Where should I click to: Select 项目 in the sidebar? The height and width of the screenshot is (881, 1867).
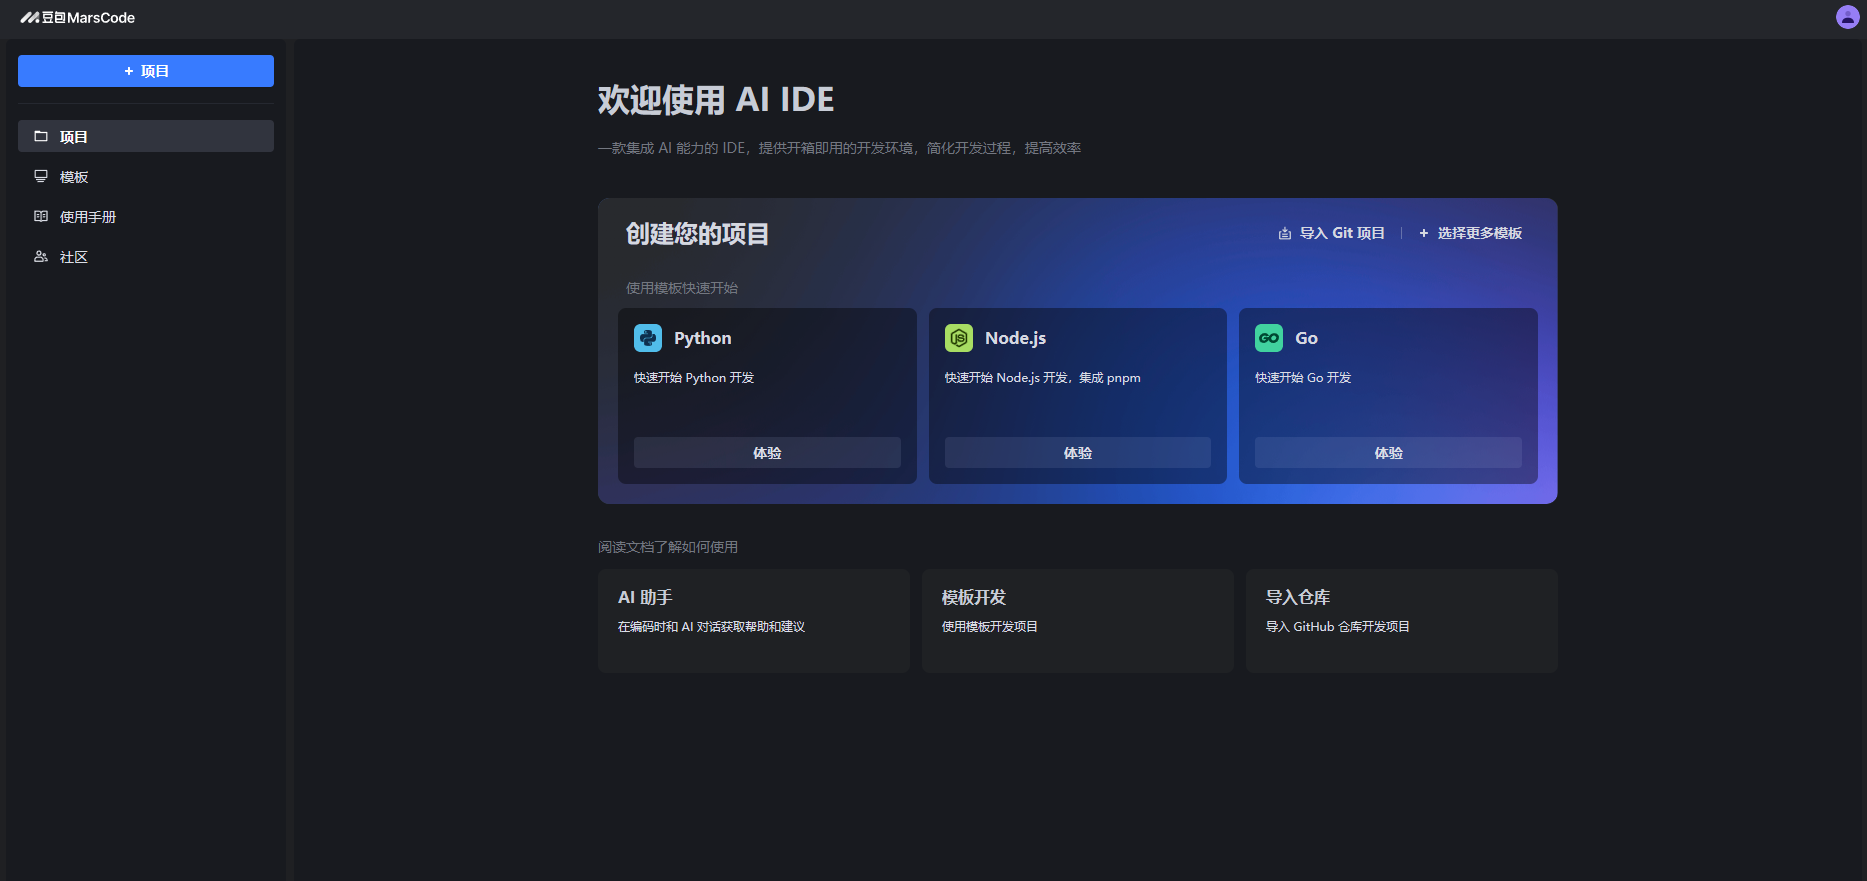pyautogui.click(x=146, y=136)
